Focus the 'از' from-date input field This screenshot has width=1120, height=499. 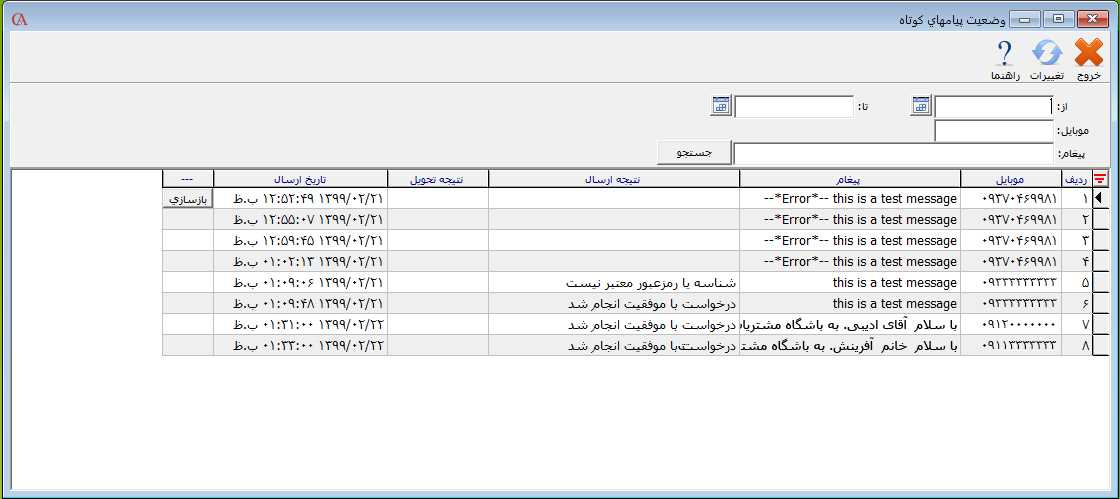coord(993,106)
